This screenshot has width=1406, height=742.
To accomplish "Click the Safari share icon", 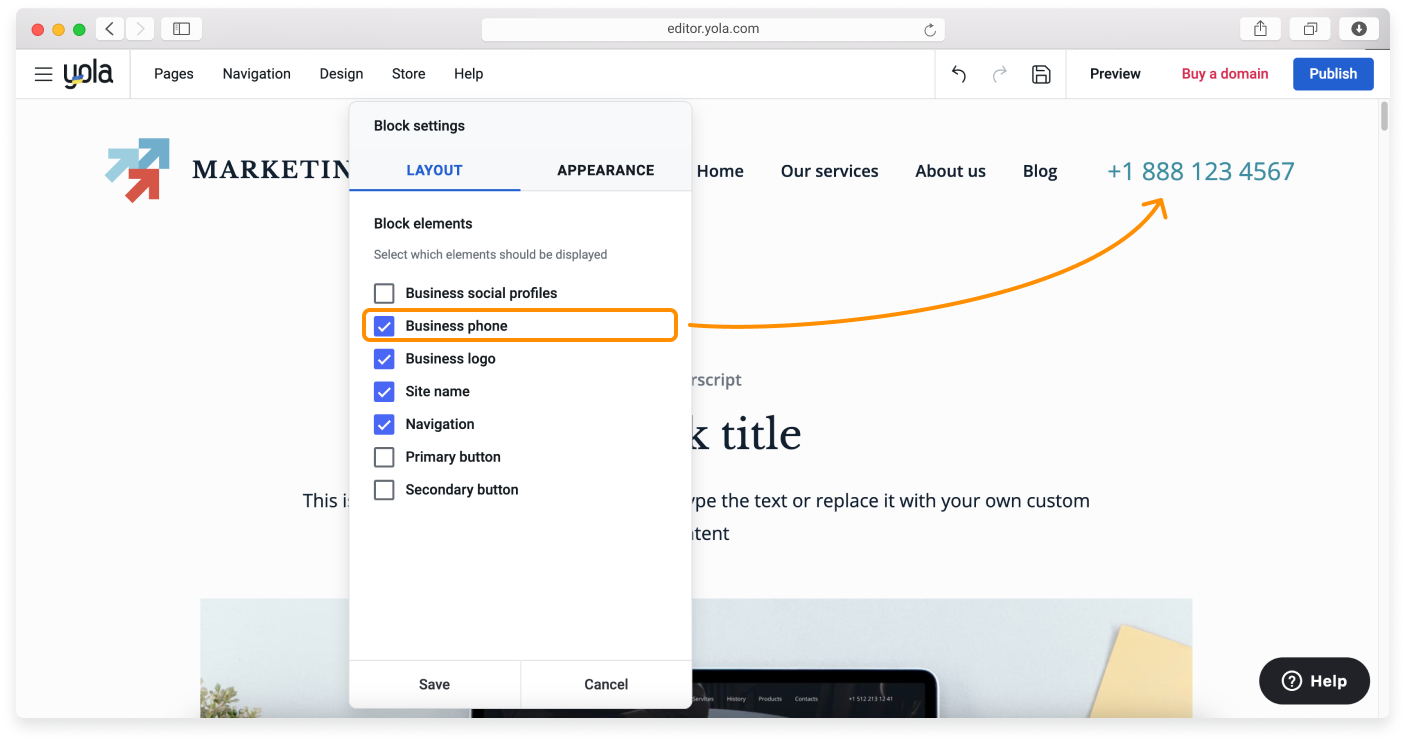I will pyautogui.click(x=1260, y=29).
